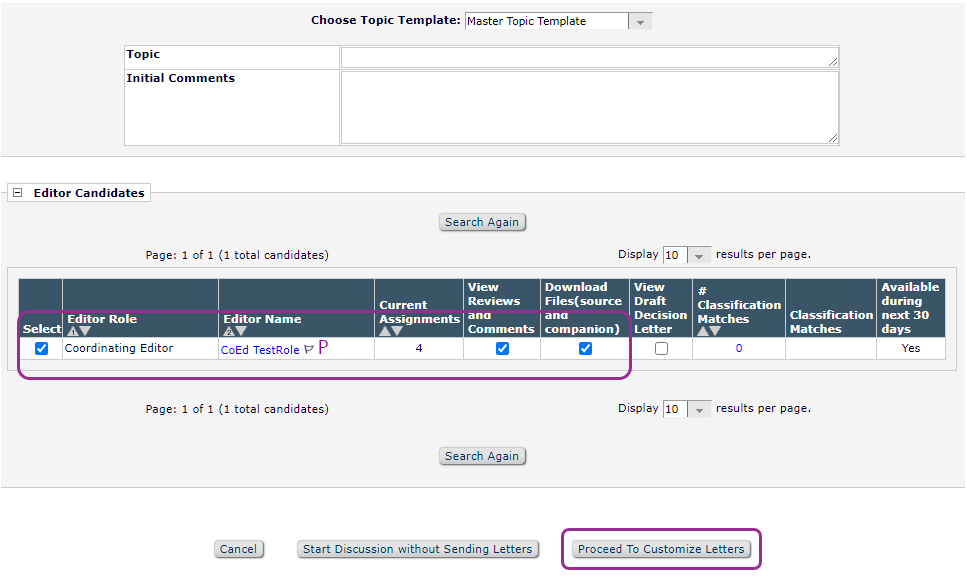Open the Choose Topic Template dropdown
The height and width of the screenshot is (580, 967).
640,21
